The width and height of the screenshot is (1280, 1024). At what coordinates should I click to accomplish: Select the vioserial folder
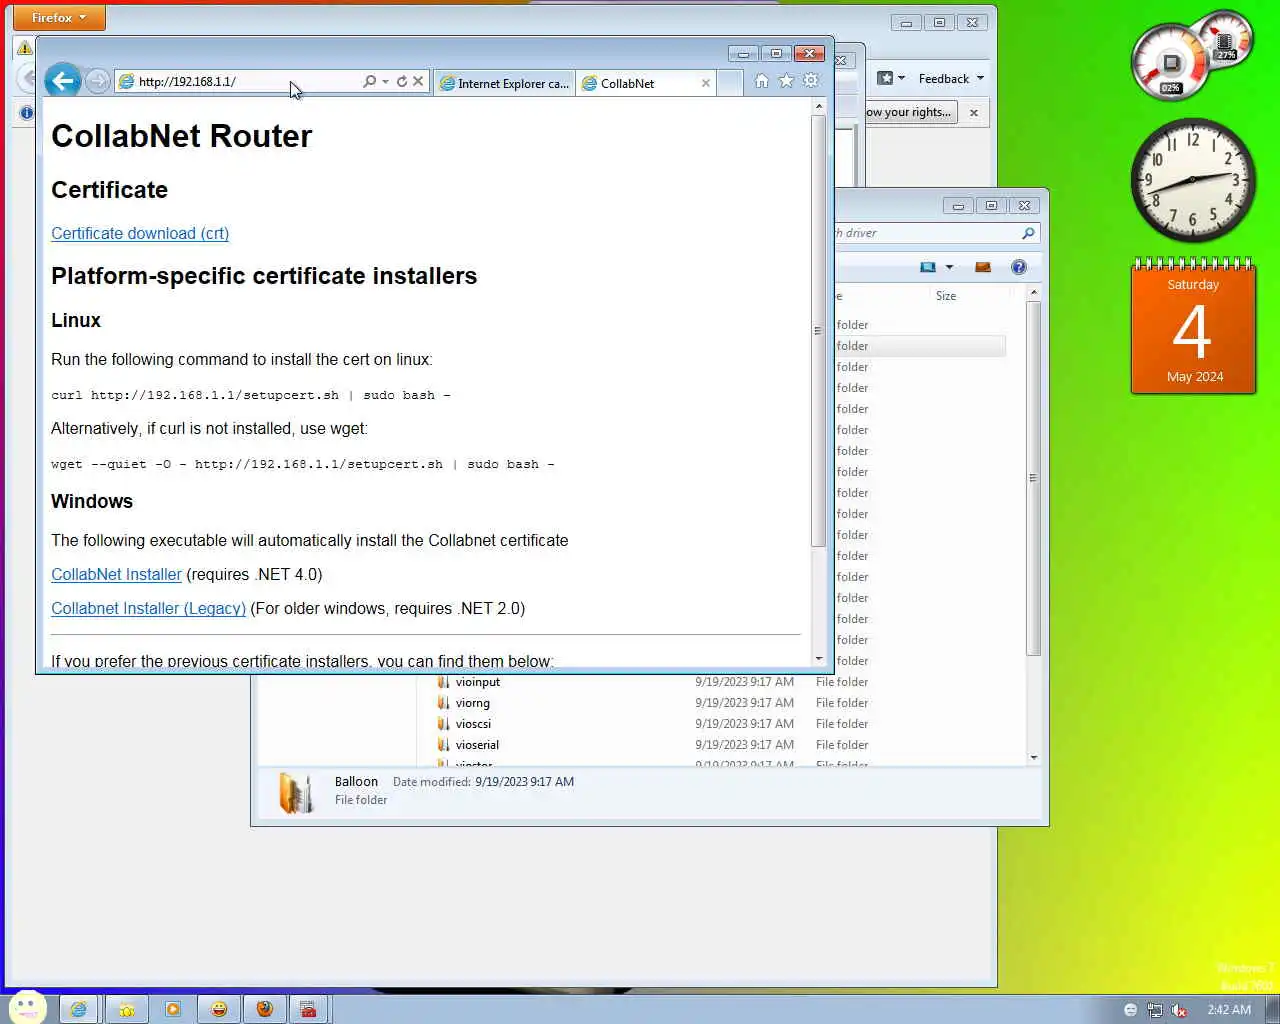pos(477,745)
